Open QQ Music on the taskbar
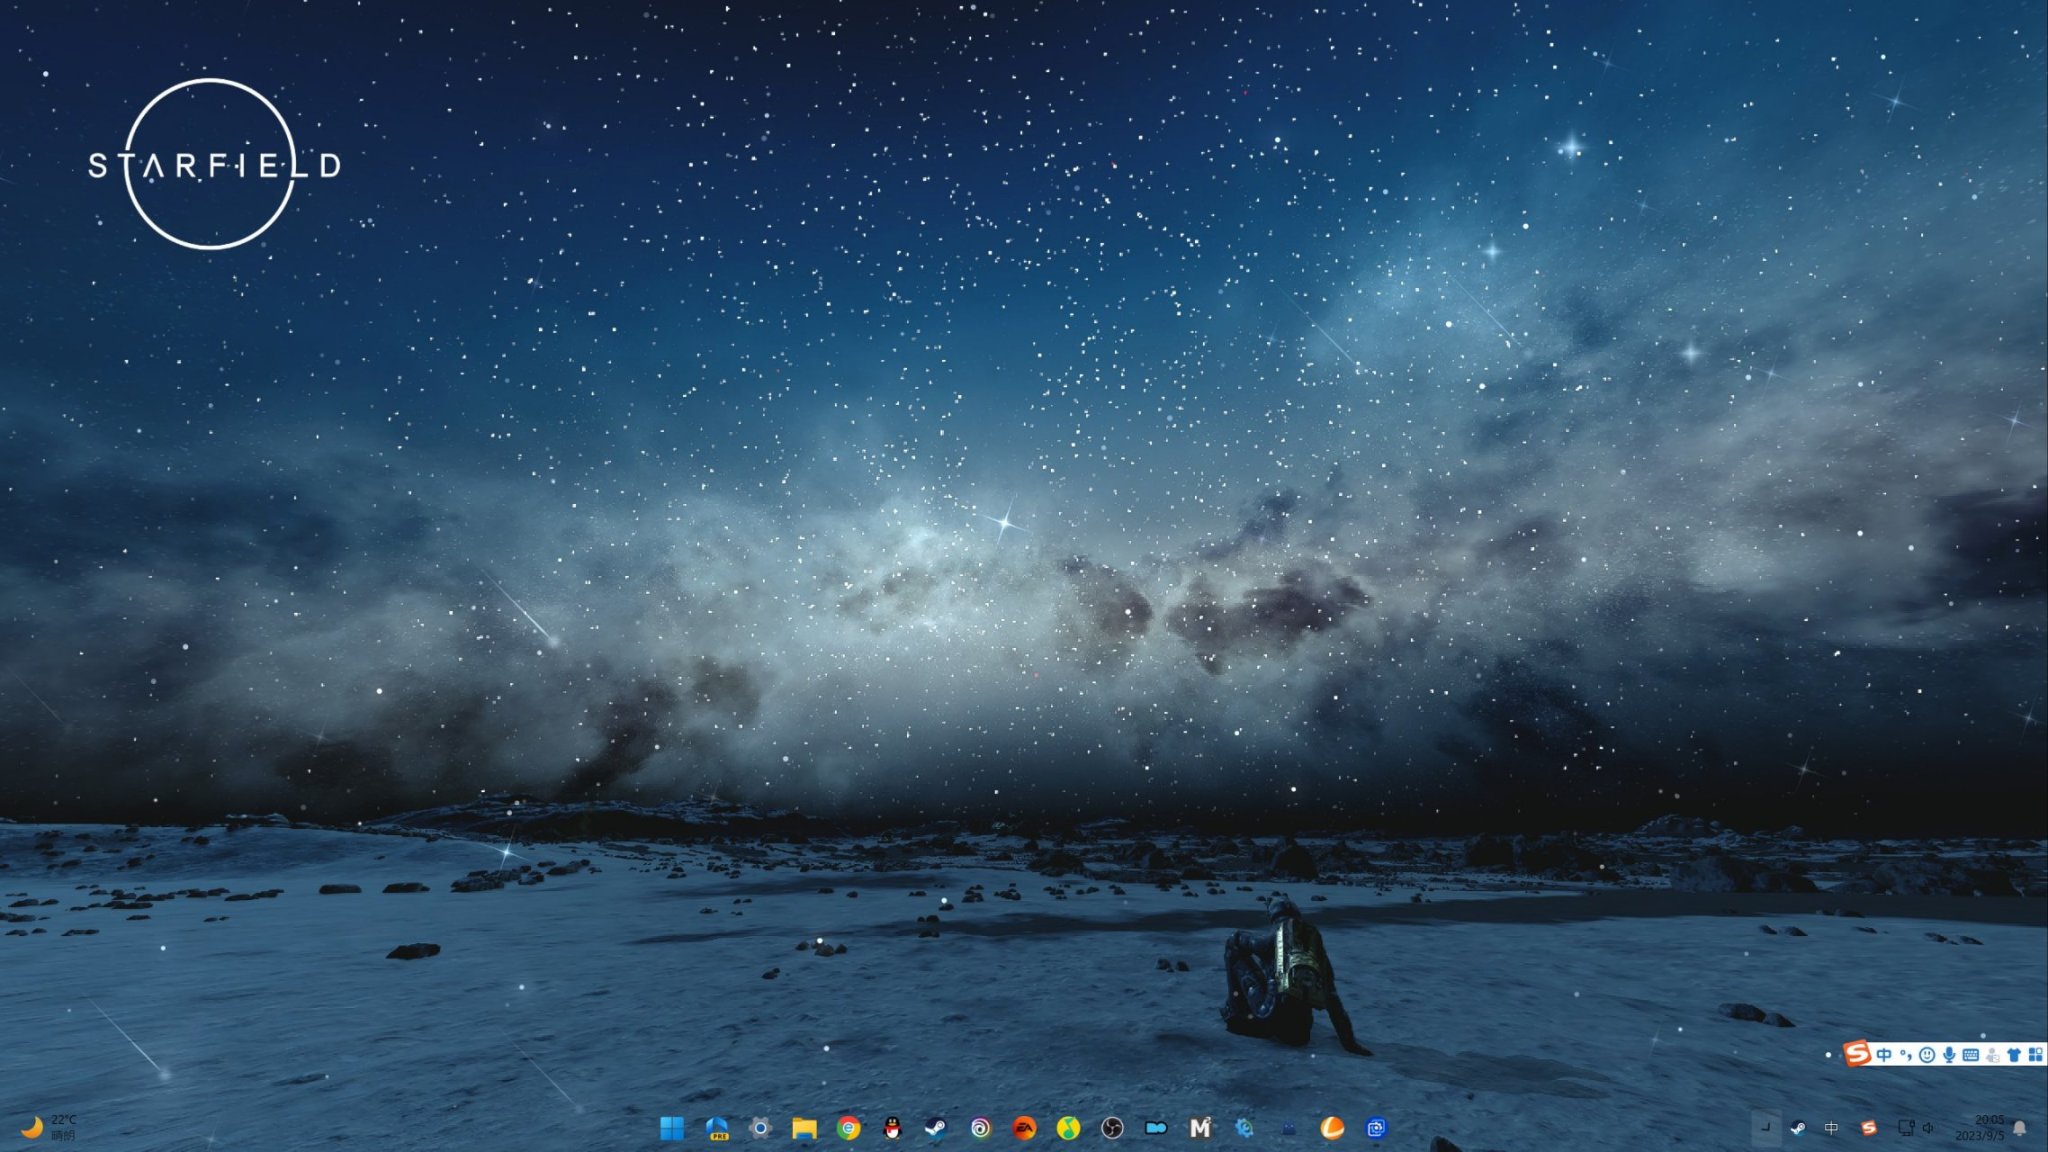The height and width of the screenshot is (1152, 2048). (x=1068, y=1128)
